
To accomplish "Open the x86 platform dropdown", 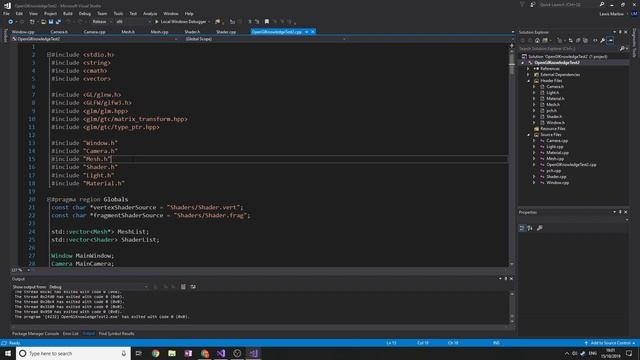I will click(x=133, y=22).
